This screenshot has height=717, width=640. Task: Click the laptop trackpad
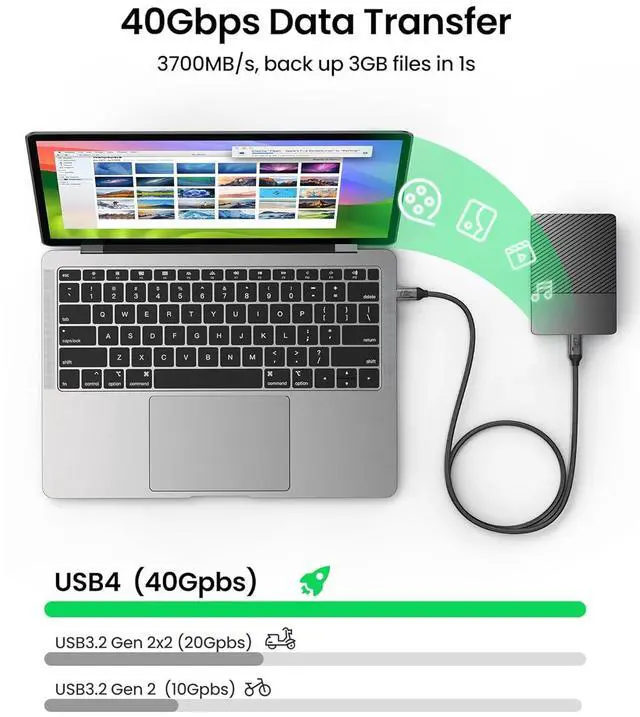coord(219,444)
